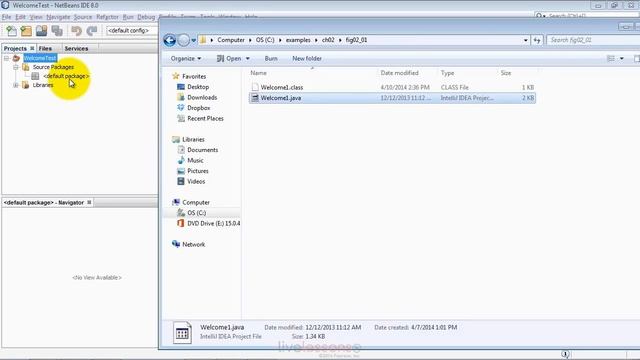640x360 pixels.
Task: Select Welcome1.java file icon
Action: [x=255, y=98]
